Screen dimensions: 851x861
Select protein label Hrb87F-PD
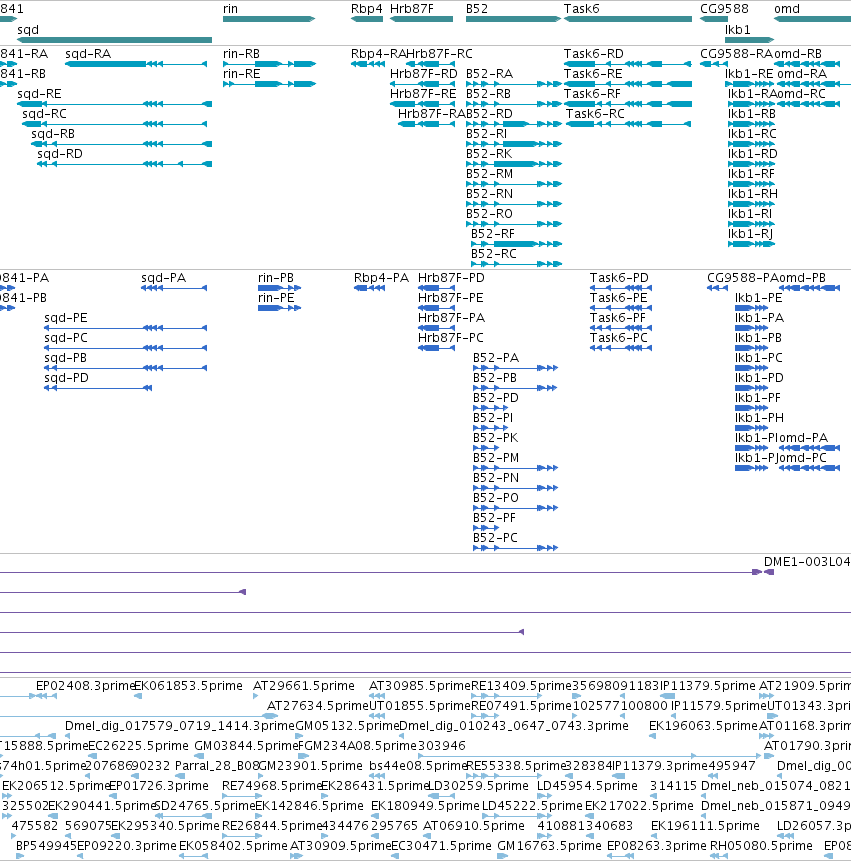pyautogui.click(x=451, y=278)
